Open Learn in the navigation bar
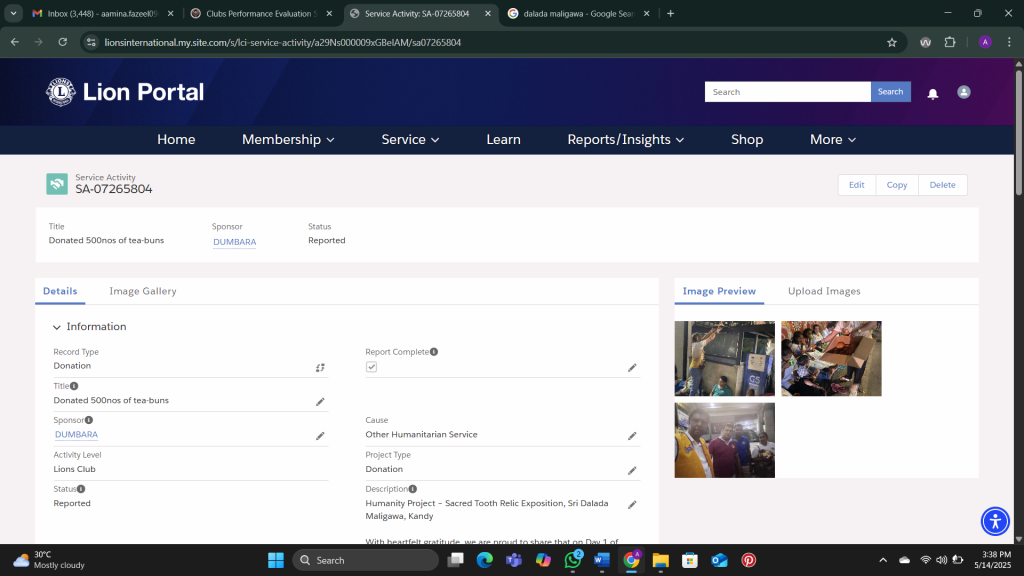 [504, 140]
